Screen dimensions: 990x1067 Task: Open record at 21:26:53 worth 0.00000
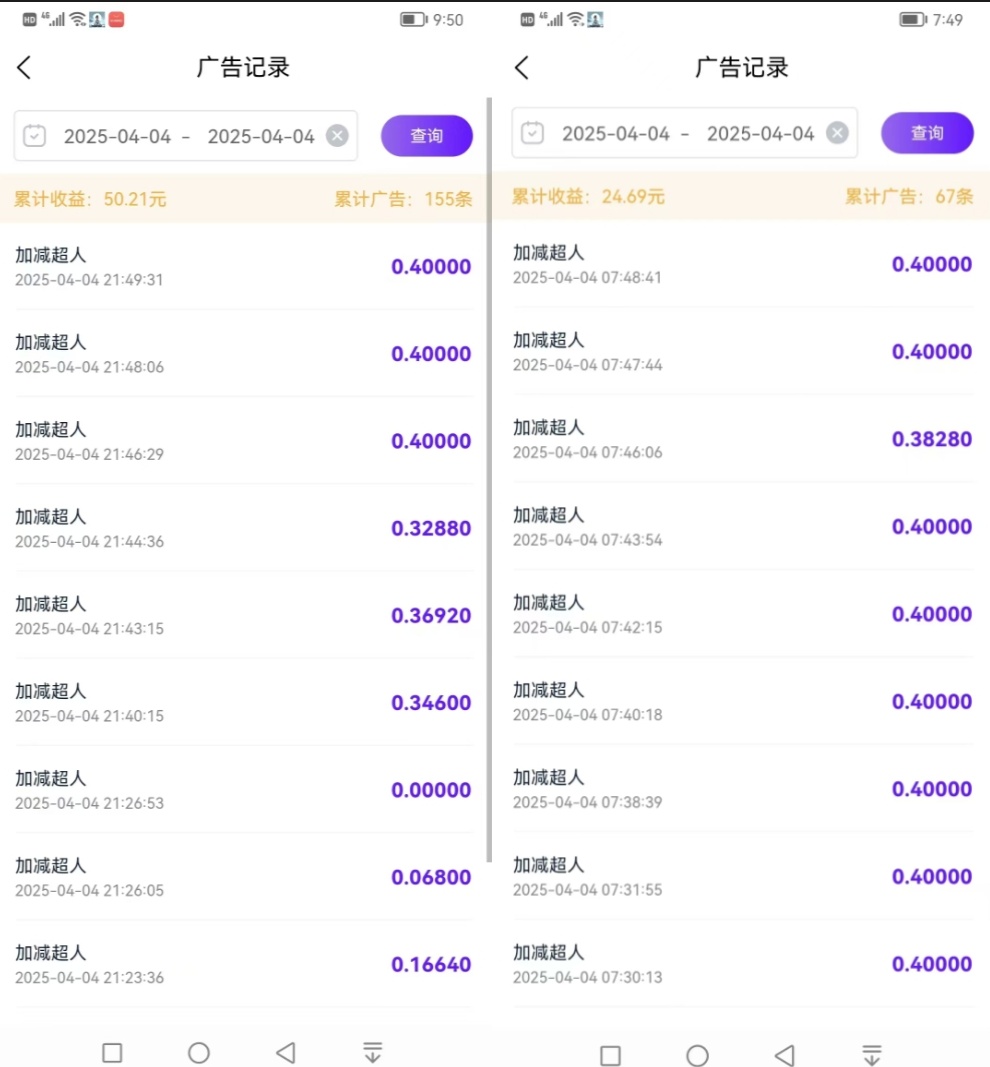pos(243,789)
